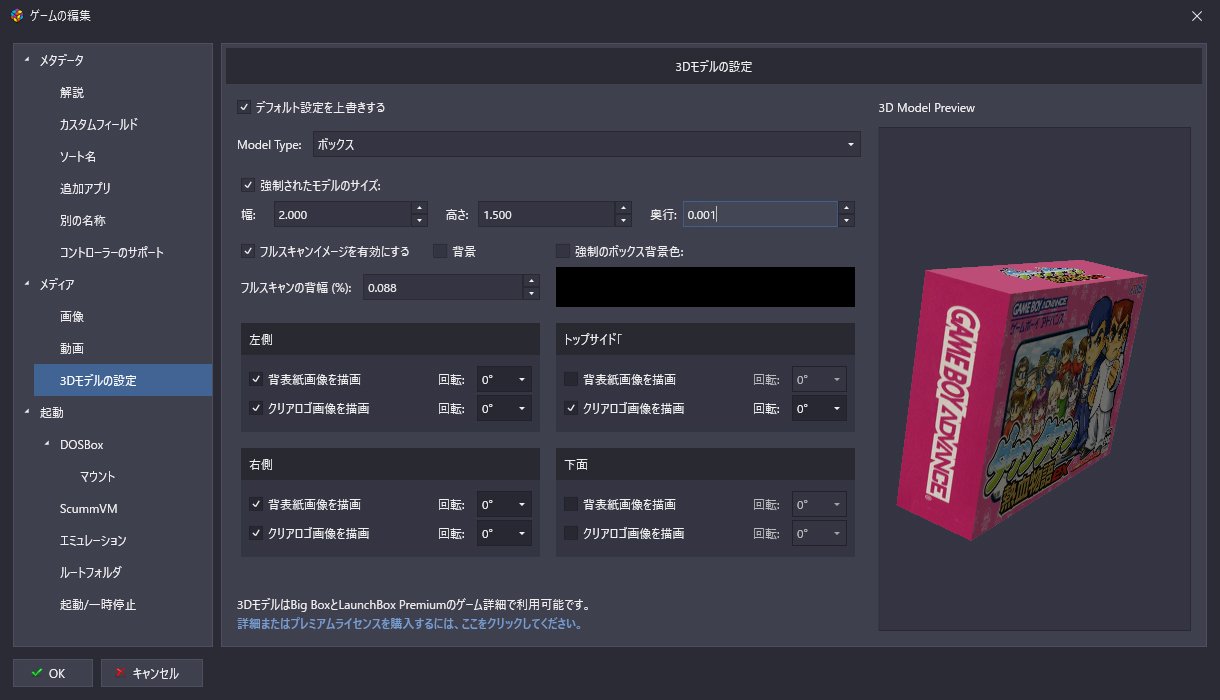1220x700 pixels.
Task: Increase the 幅 width value with up arrow
Action: click(x=420, y=208)
